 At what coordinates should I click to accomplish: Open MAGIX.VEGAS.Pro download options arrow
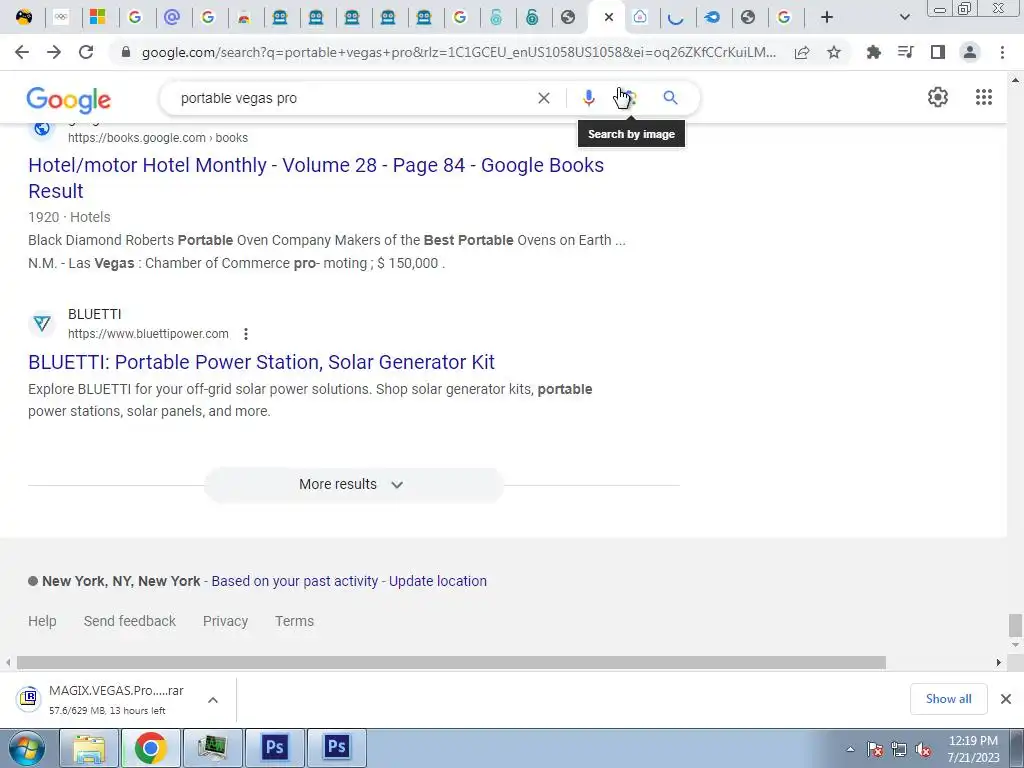click(213, 700)
